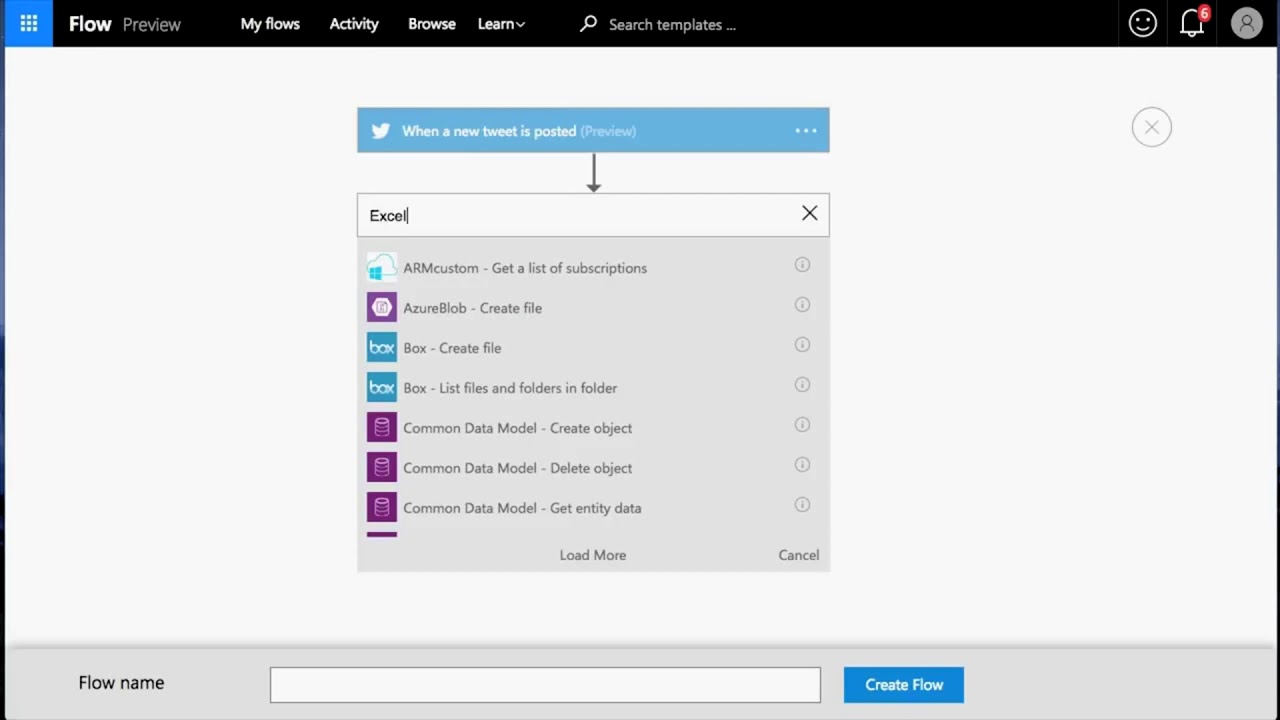Open the trigger's three-dots menu

(x=806, y=131)
